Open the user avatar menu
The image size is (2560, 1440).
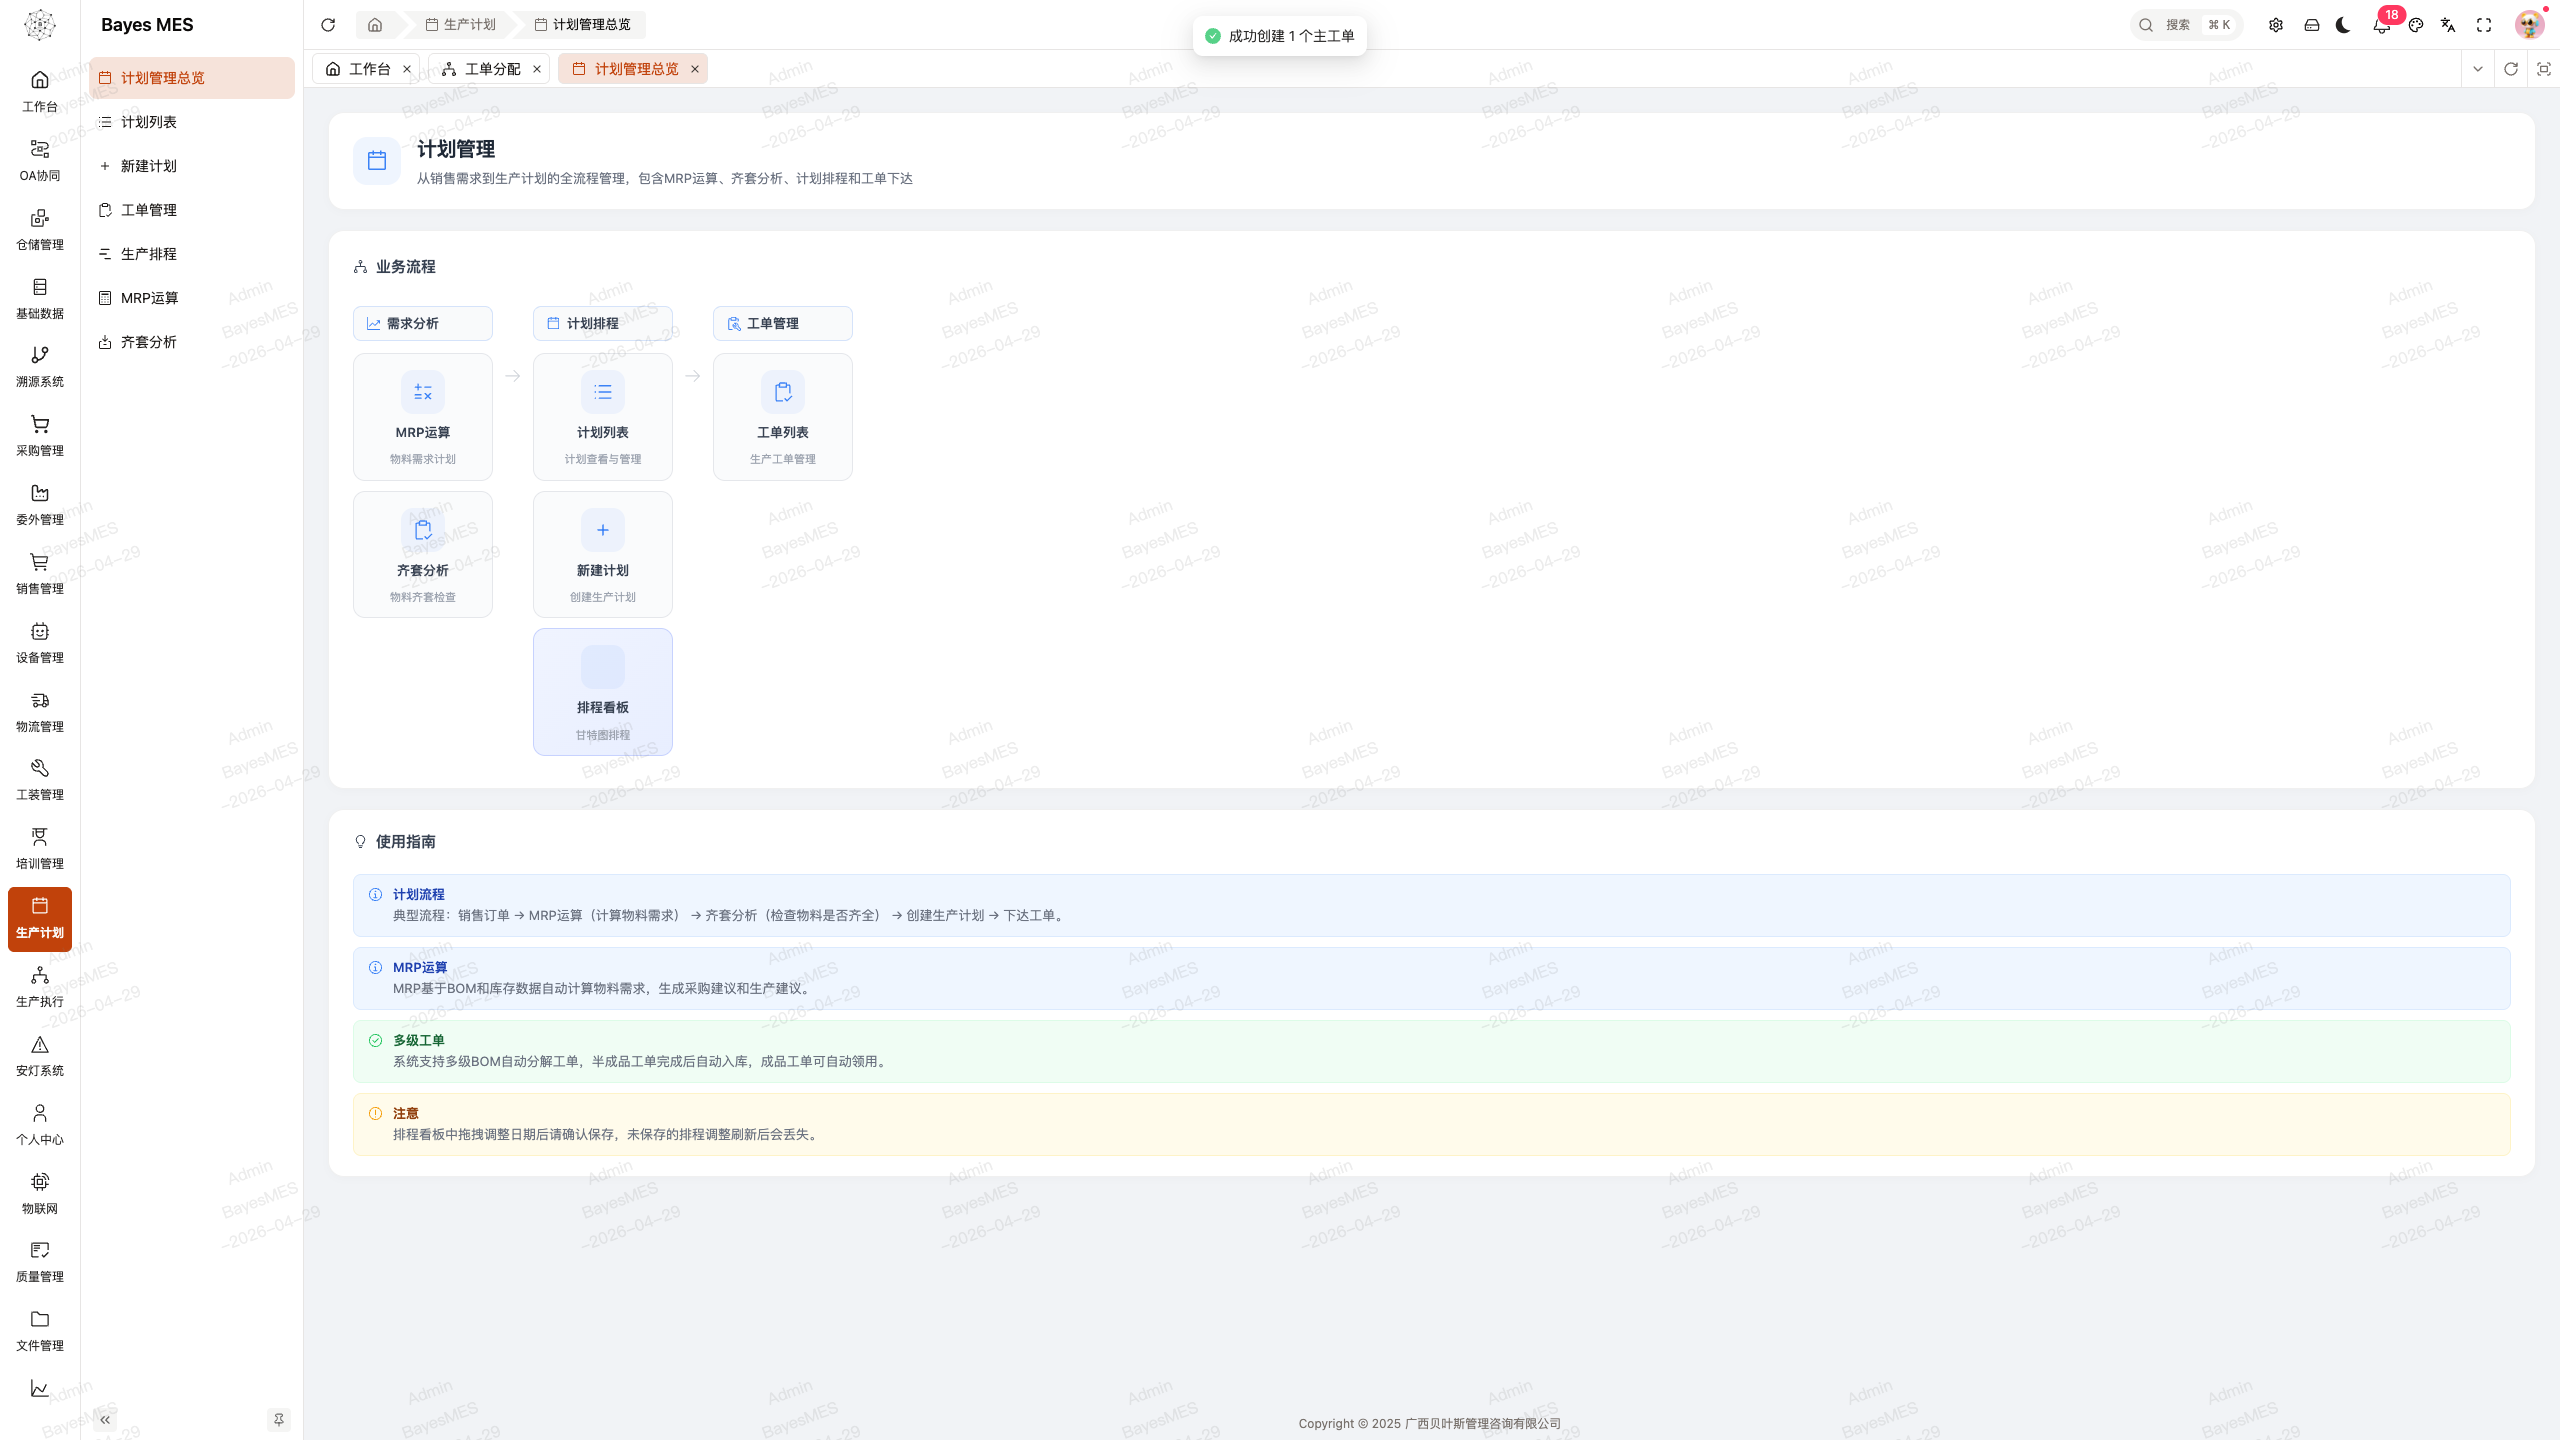tap(2530, 25)
